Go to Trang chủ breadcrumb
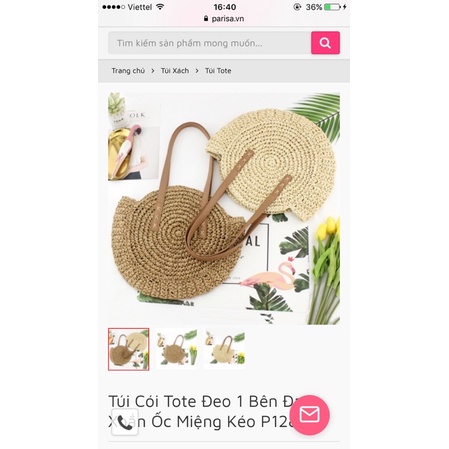The width and height of the screenshot is (449, 449). coord(128,71)
